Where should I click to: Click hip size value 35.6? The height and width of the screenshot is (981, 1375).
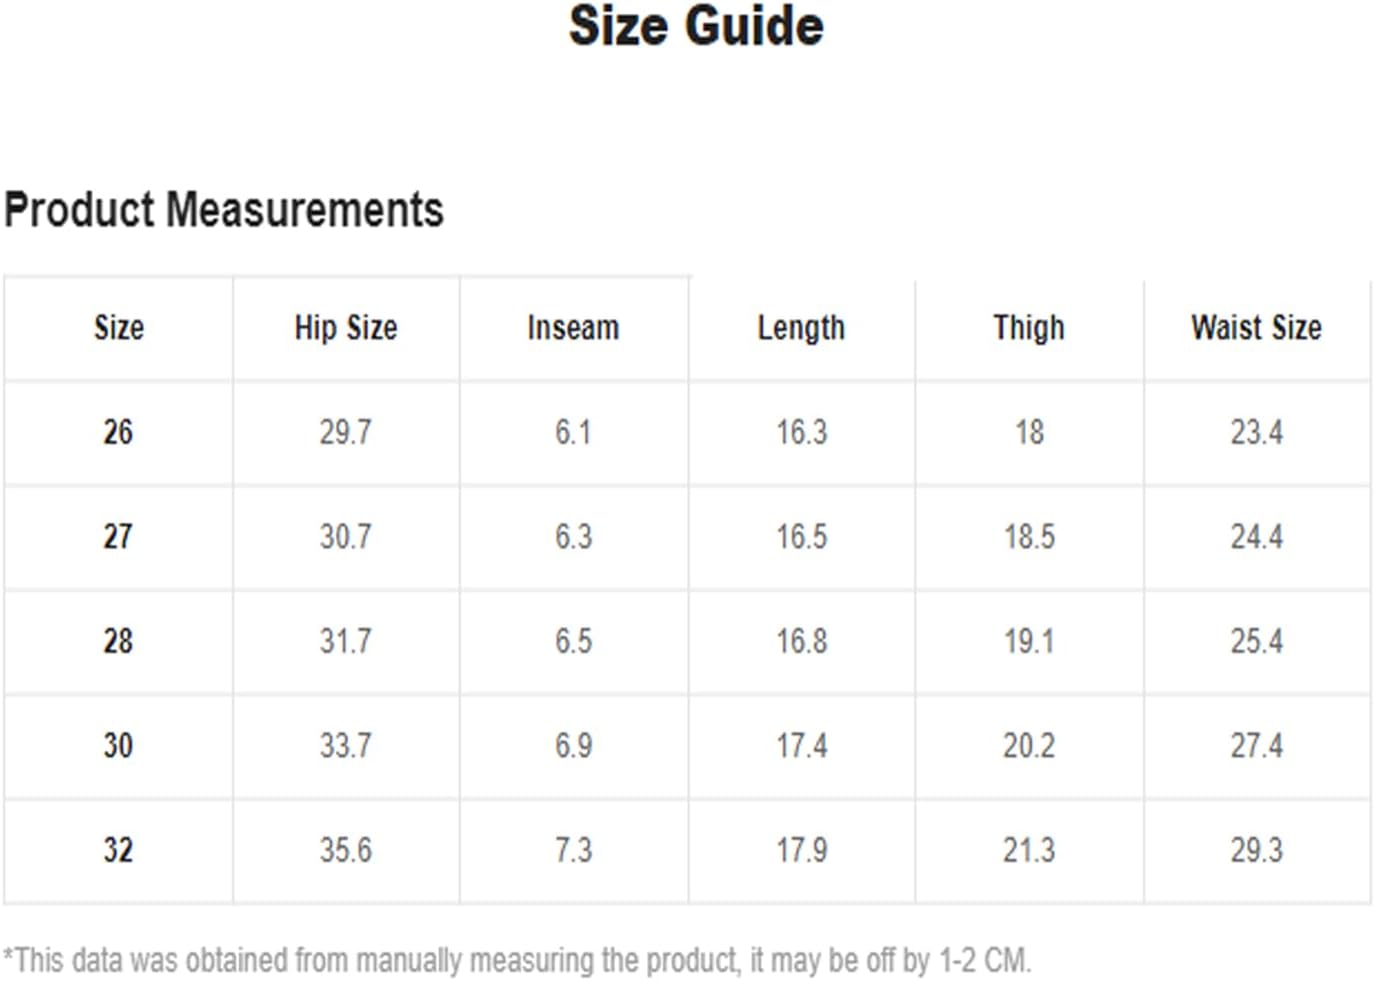346,850
